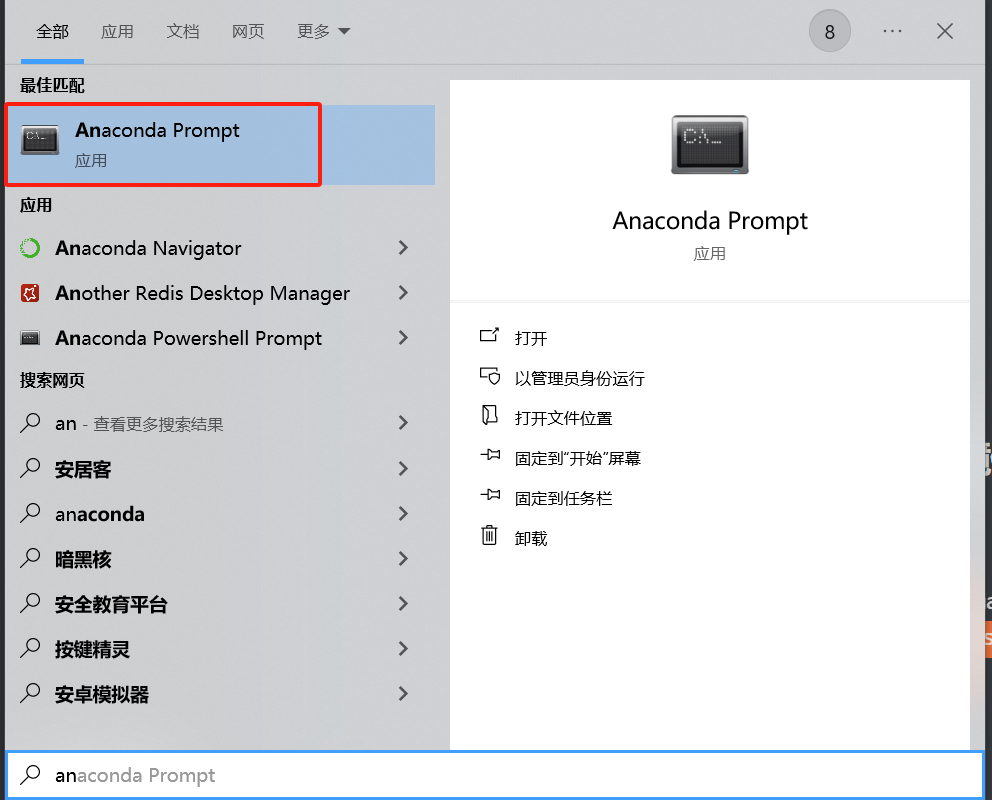
Task: Select Anaconda Powershell Prompt result
Action: click(x=220, y=338)
